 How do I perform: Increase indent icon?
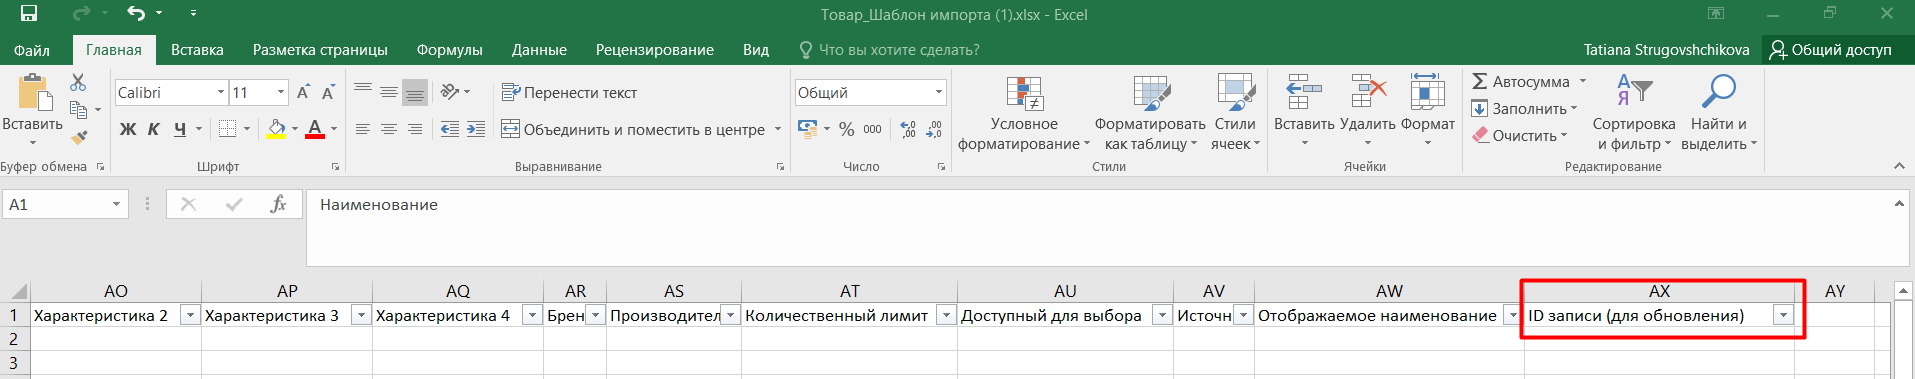pos(476,129)
